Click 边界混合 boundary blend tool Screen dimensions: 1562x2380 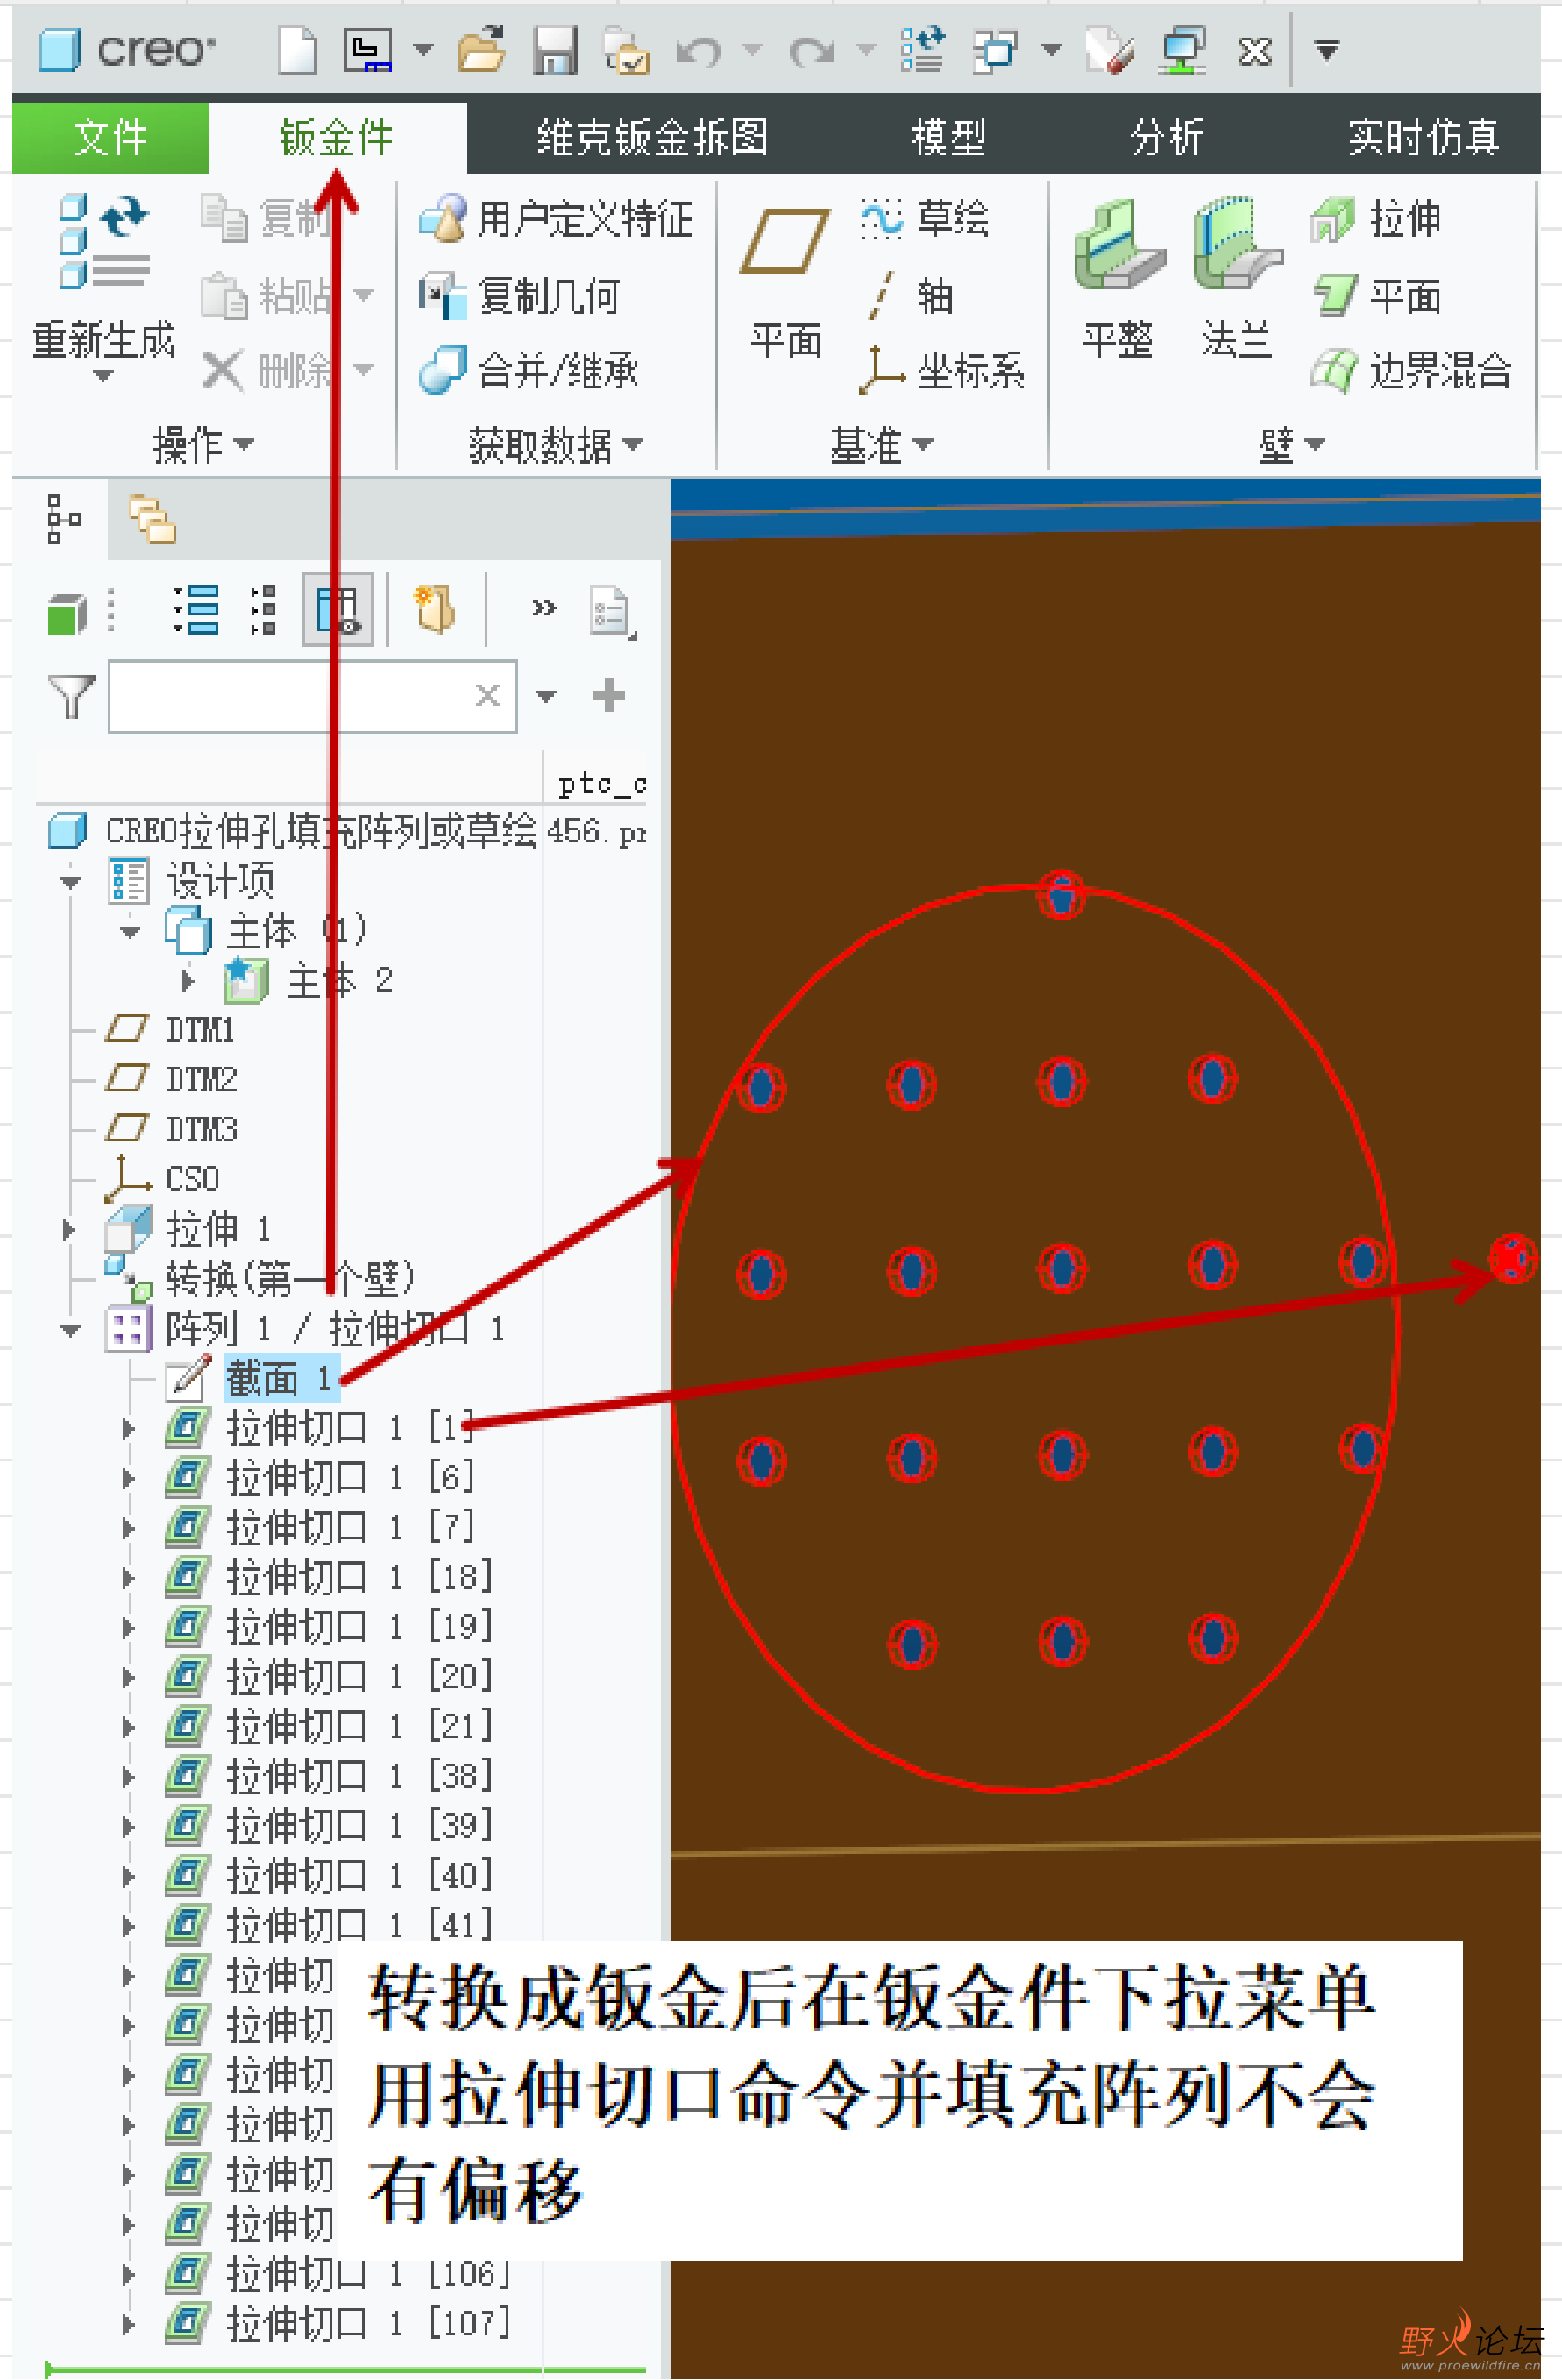pyautogui.click(x=1411, y=371)
